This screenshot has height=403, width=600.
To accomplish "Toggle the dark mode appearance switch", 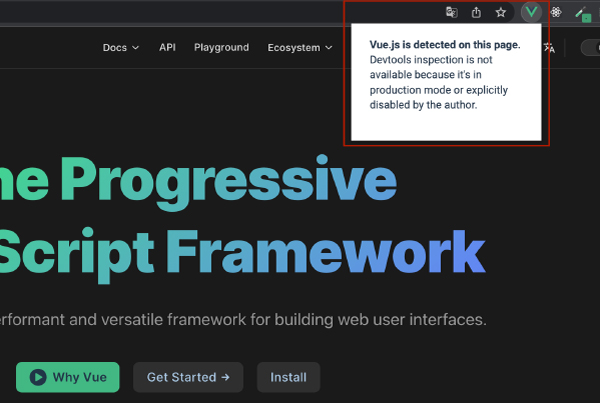I will pyautogui.click(x=590, y=48).
